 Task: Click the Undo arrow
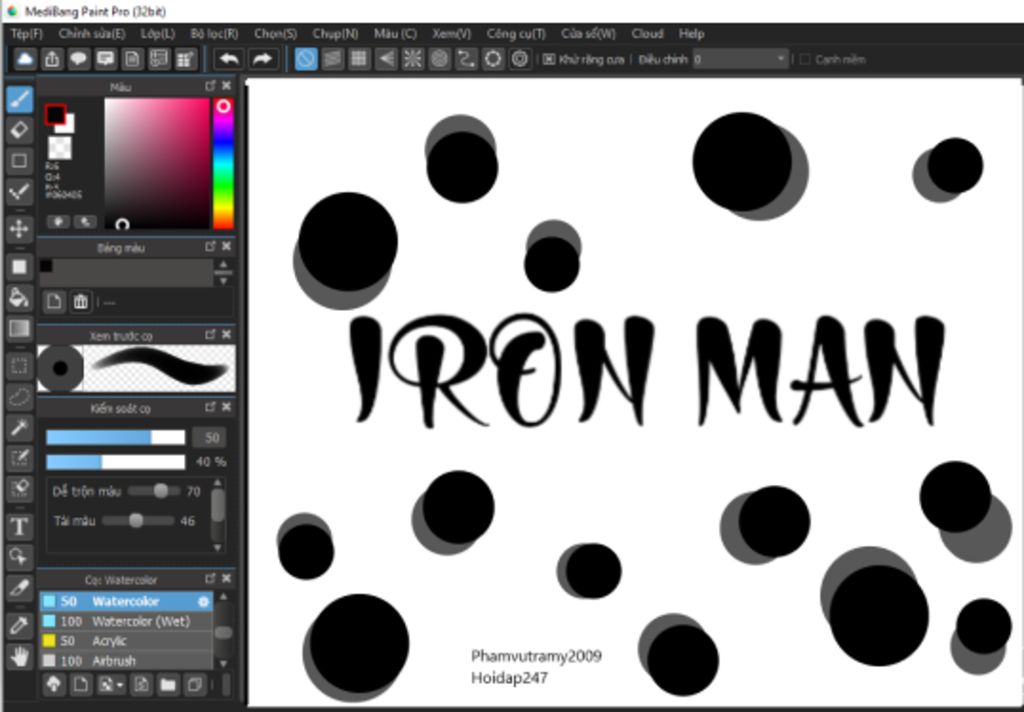[229, 59]
